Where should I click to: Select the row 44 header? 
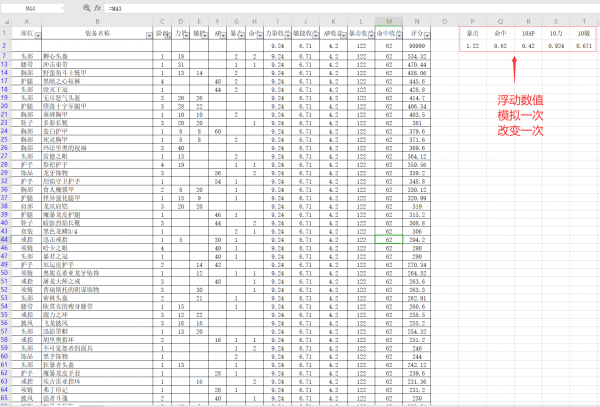[6, 240]
